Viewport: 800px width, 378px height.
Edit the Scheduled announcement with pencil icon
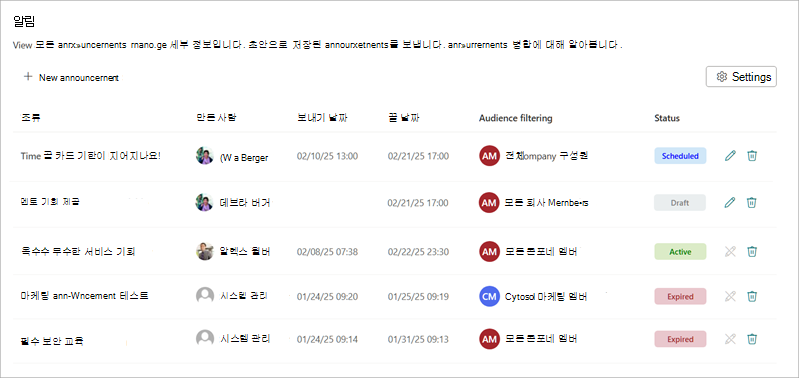(730, 156)
